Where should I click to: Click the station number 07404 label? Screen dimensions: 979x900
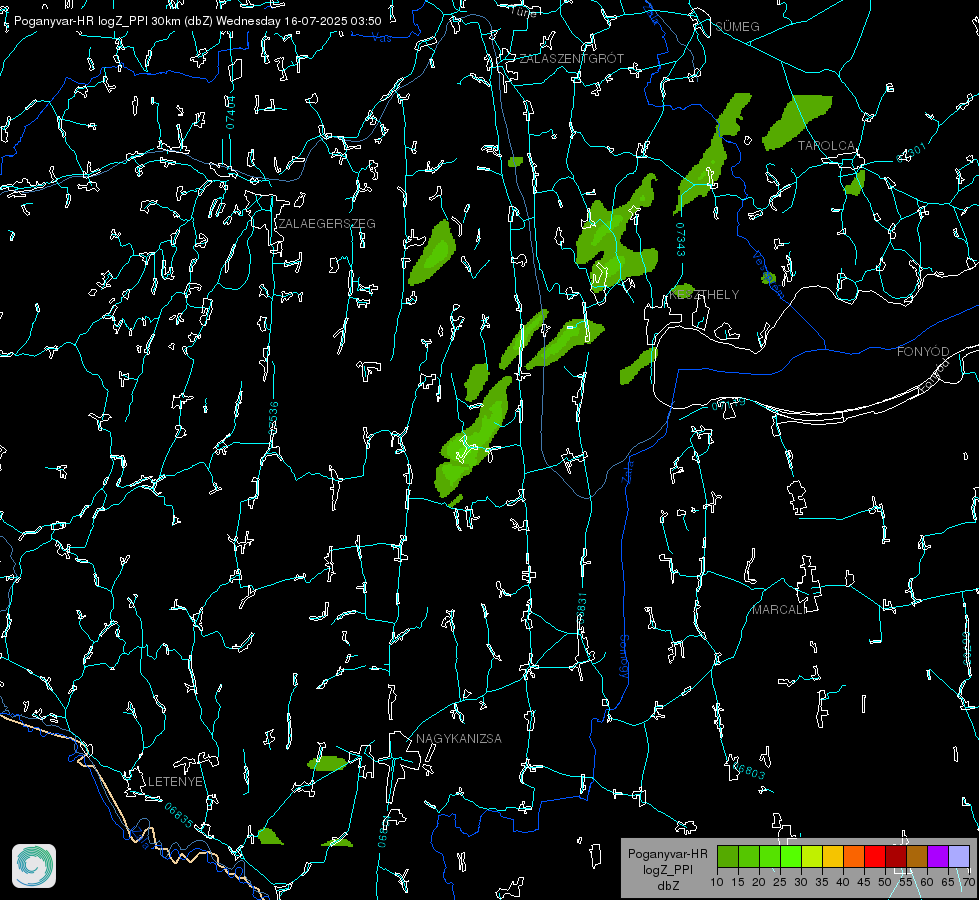(x=230, y=113)
